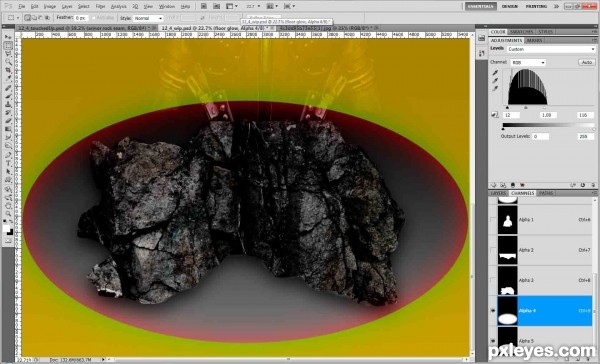Select the Pen tool
The width and height of the screenshot is (600, 364).
click(8, 155)
